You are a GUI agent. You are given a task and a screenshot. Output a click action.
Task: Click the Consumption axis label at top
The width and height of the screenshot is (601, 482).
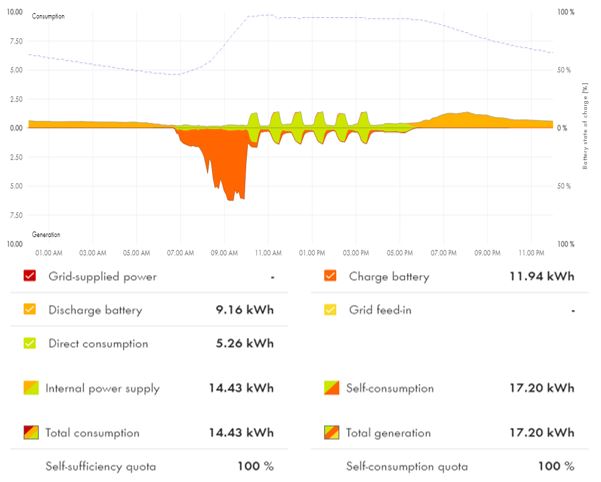point(50,17)
